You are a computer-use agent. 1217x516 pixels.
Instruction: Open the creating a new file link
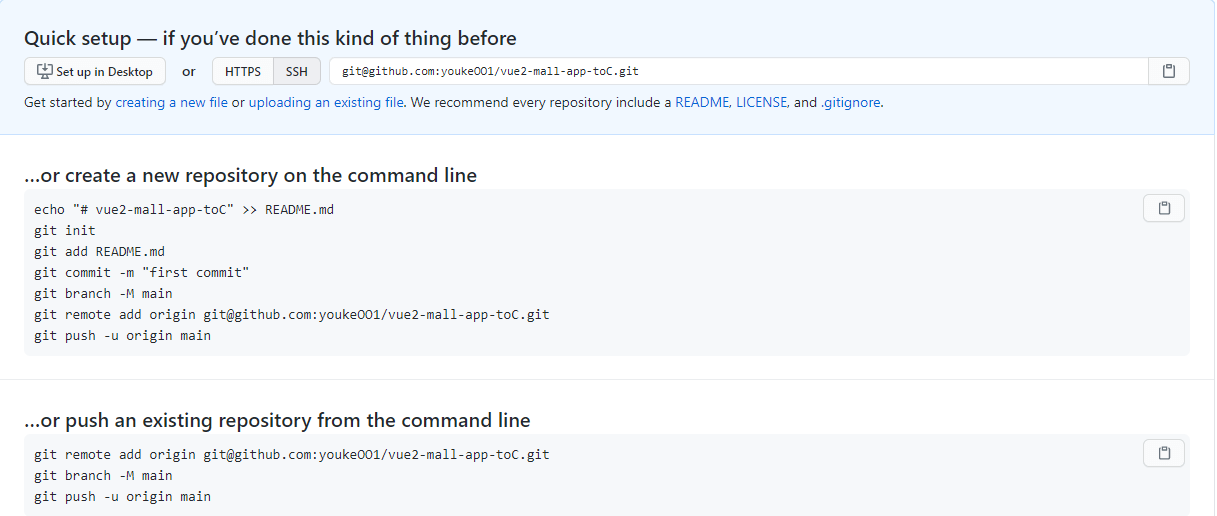tap(172, 102)
